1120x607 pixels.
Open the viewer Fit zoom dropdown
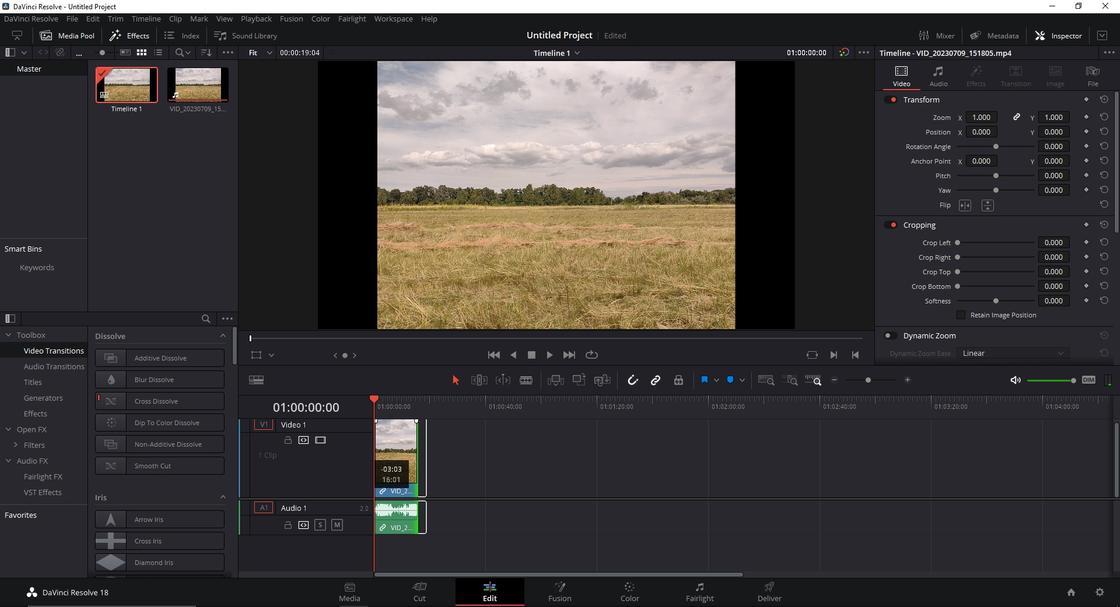click(x=260, y=53)
